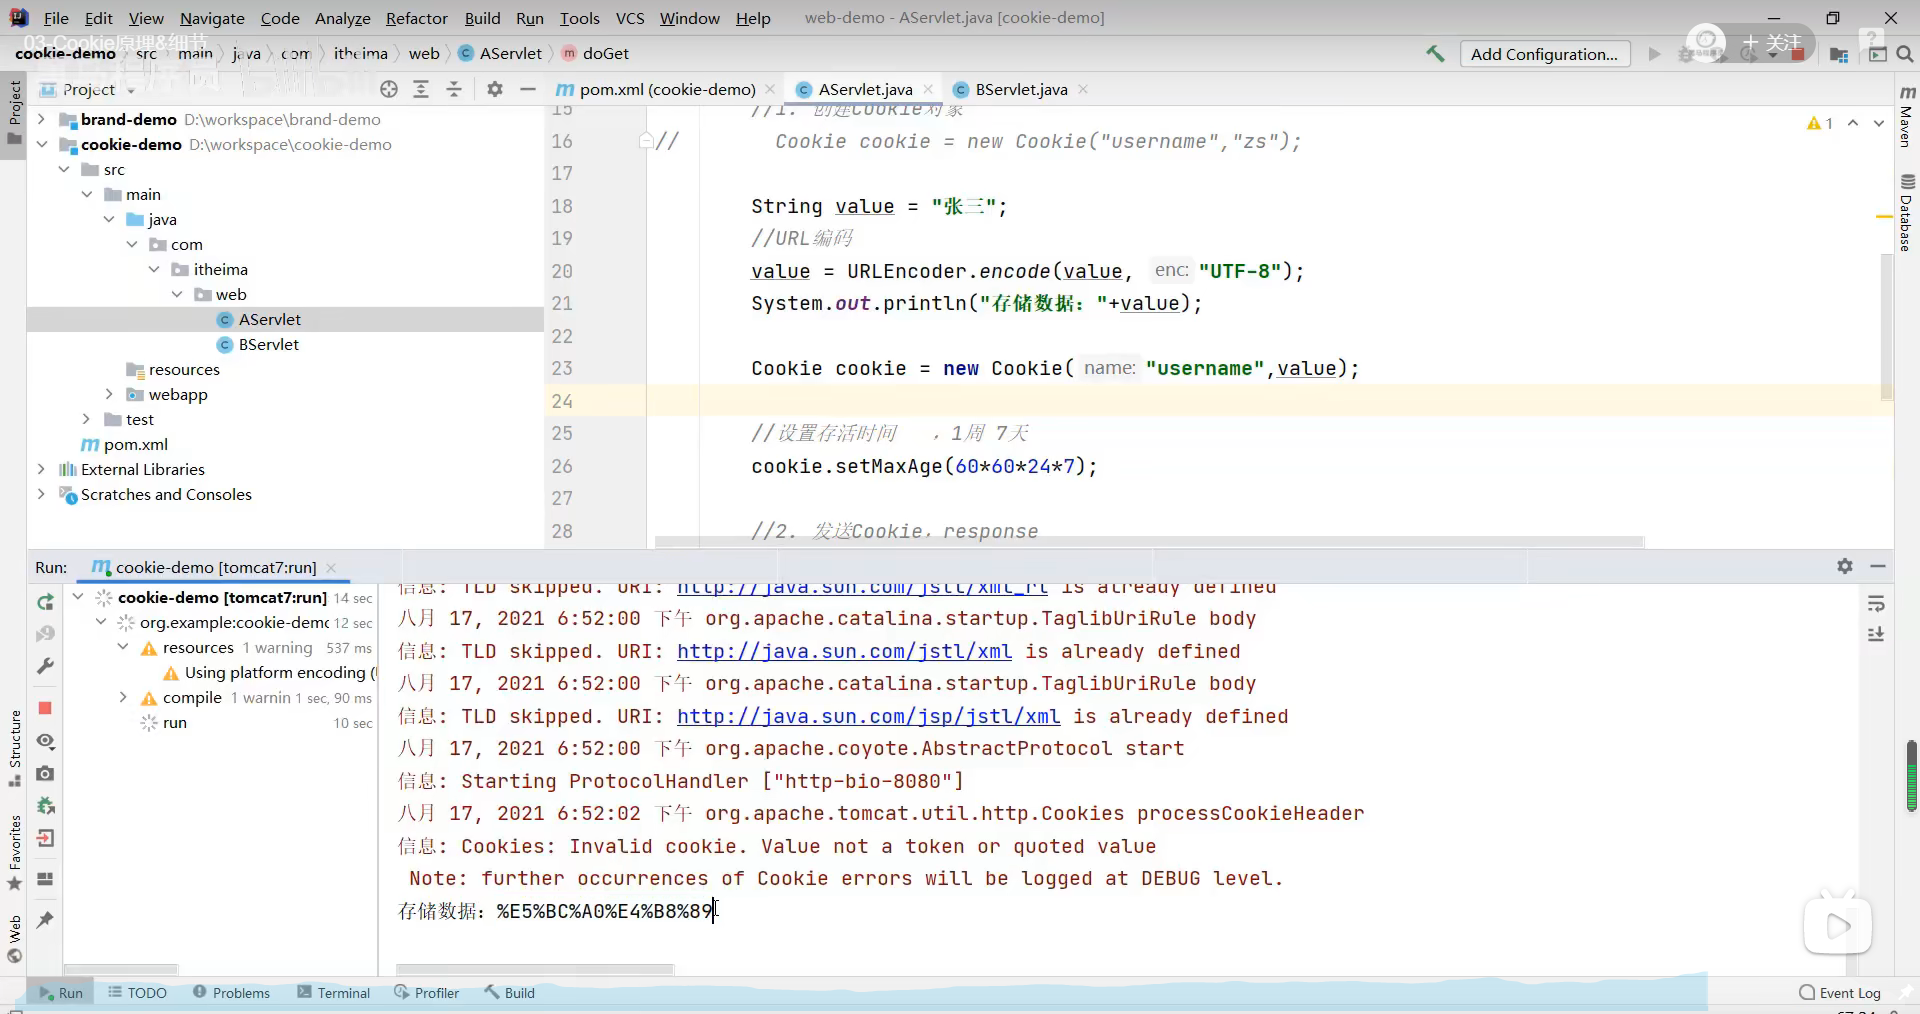Select BServlet in the project tree
The width and height of the screenshot is (1920, 1014).
coord(268,344)
